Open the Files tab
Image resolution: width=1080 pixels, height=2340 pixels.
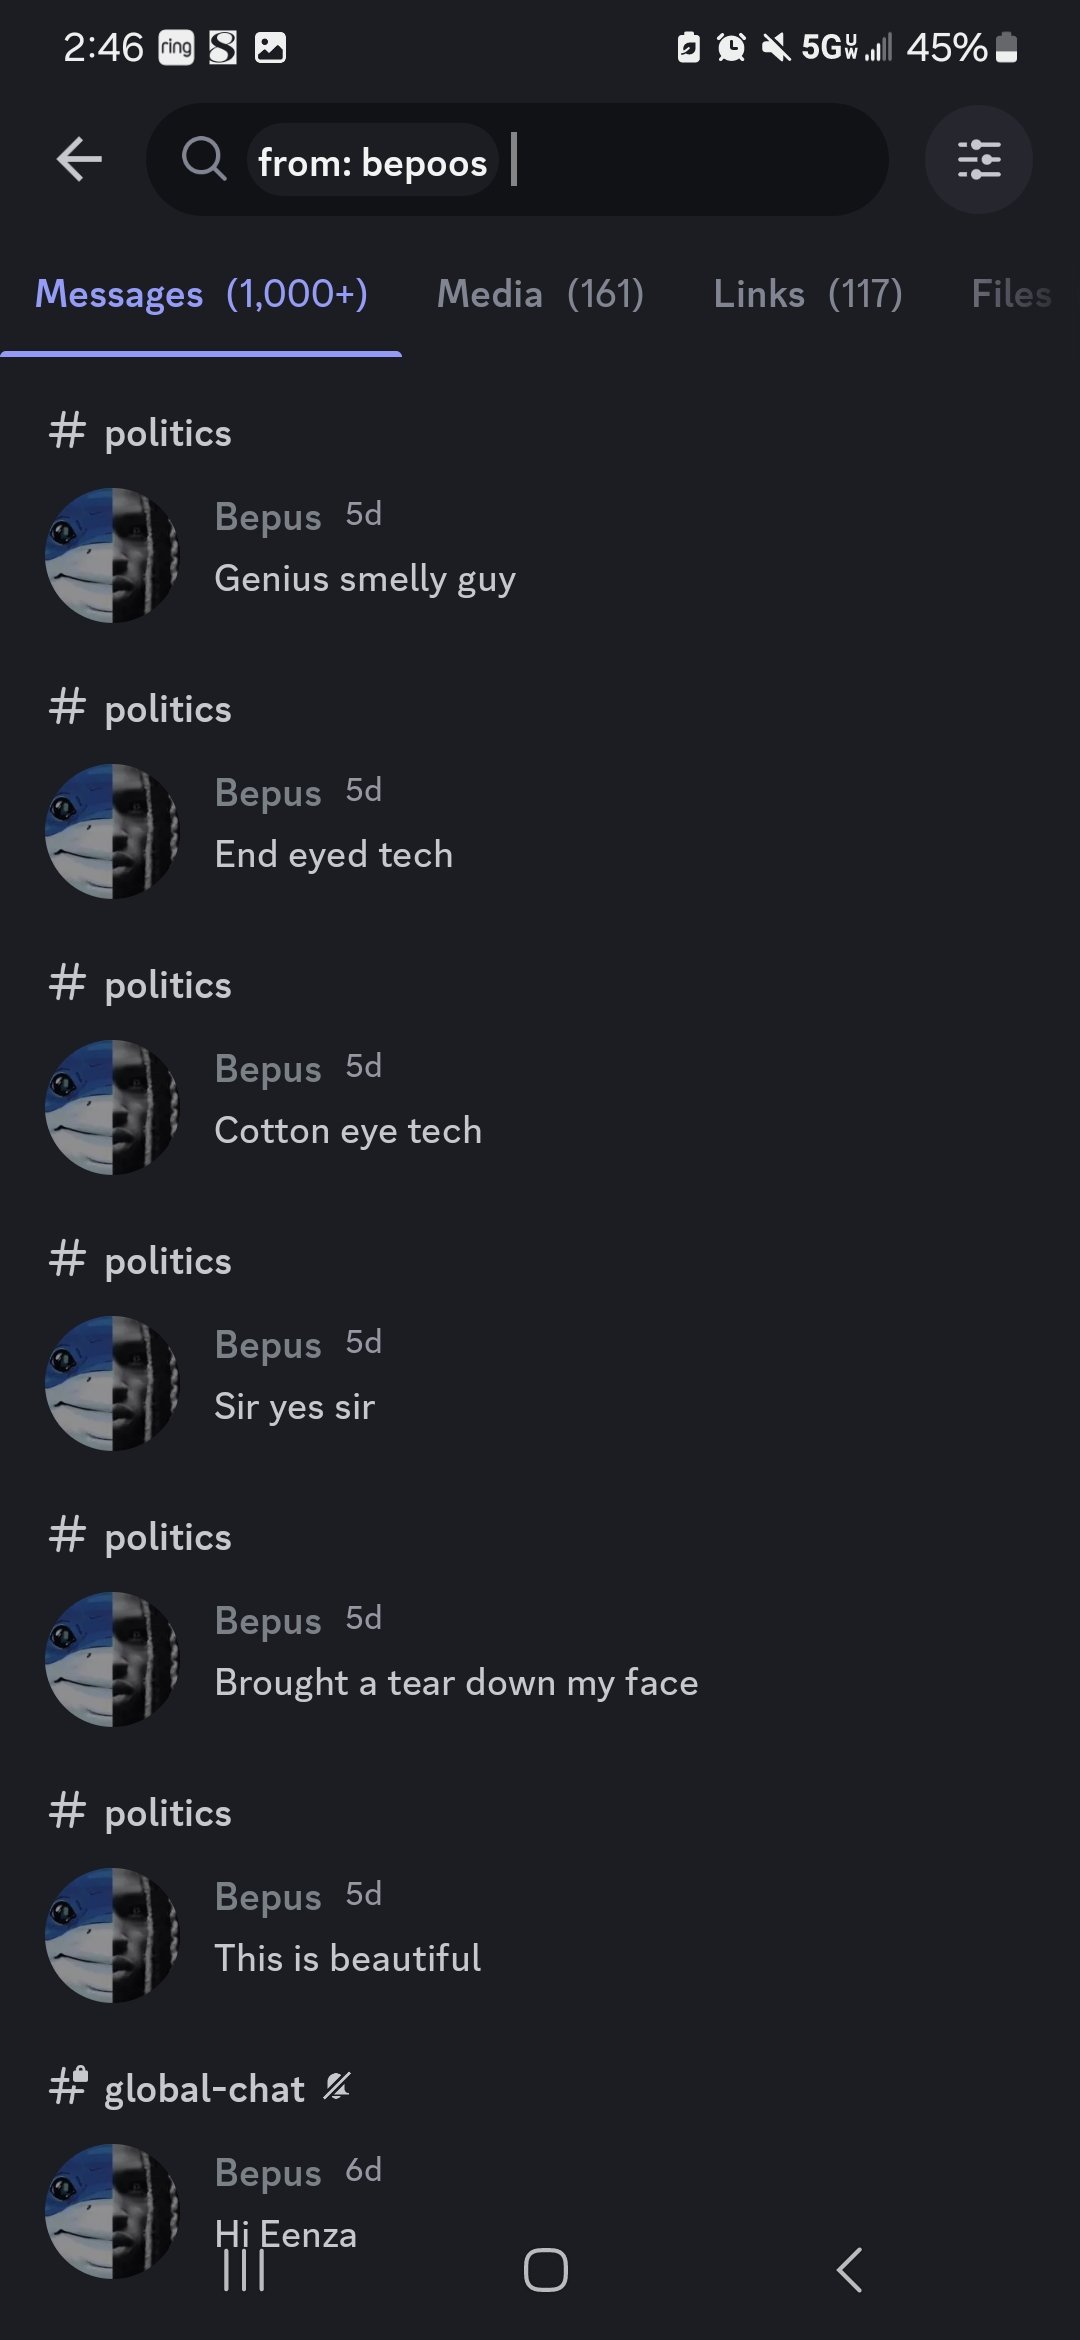[x=1010, y=294]
